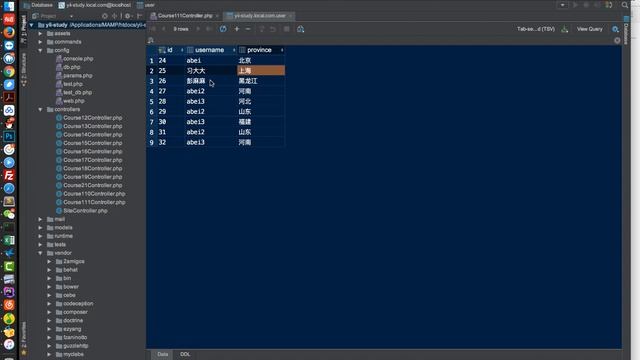Go to the previous page of rows
640x360 pixels.
pyautogui.click(x=164, y=29)
